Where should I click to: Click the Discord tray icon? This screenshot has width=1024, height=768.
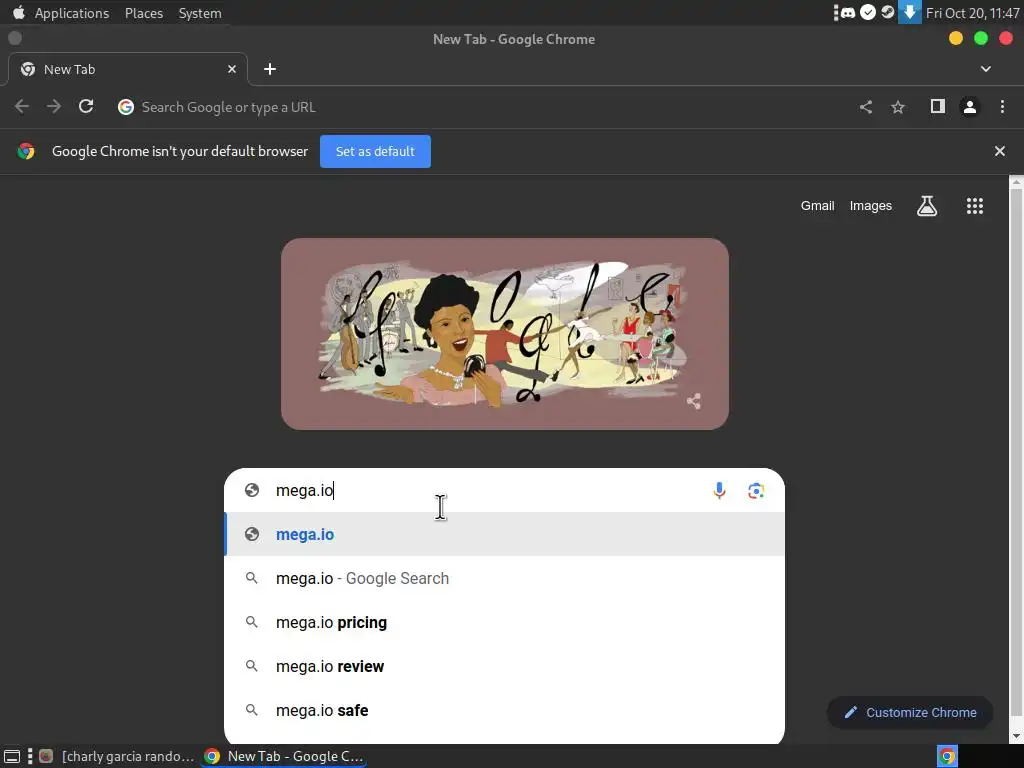coord(848,12)
